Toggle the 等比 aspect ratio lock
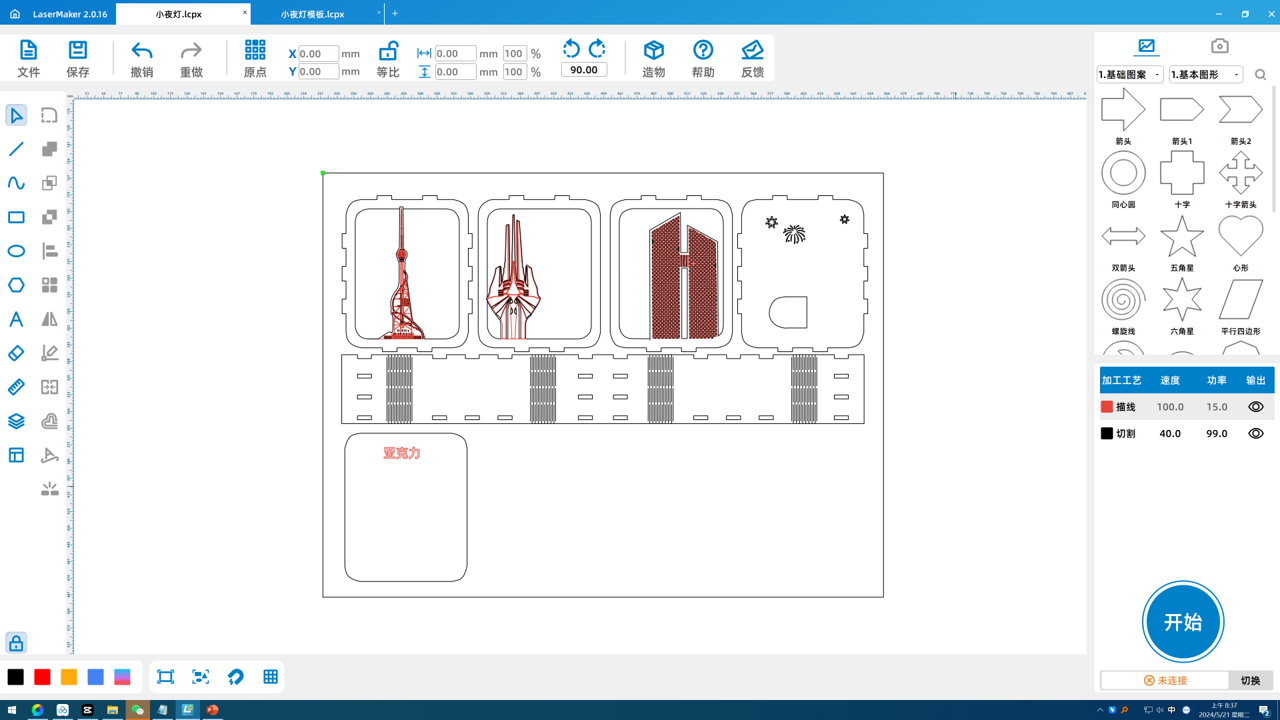This screenshot has height=720, width=1280. pyautogui.click(x=388, y=58)
